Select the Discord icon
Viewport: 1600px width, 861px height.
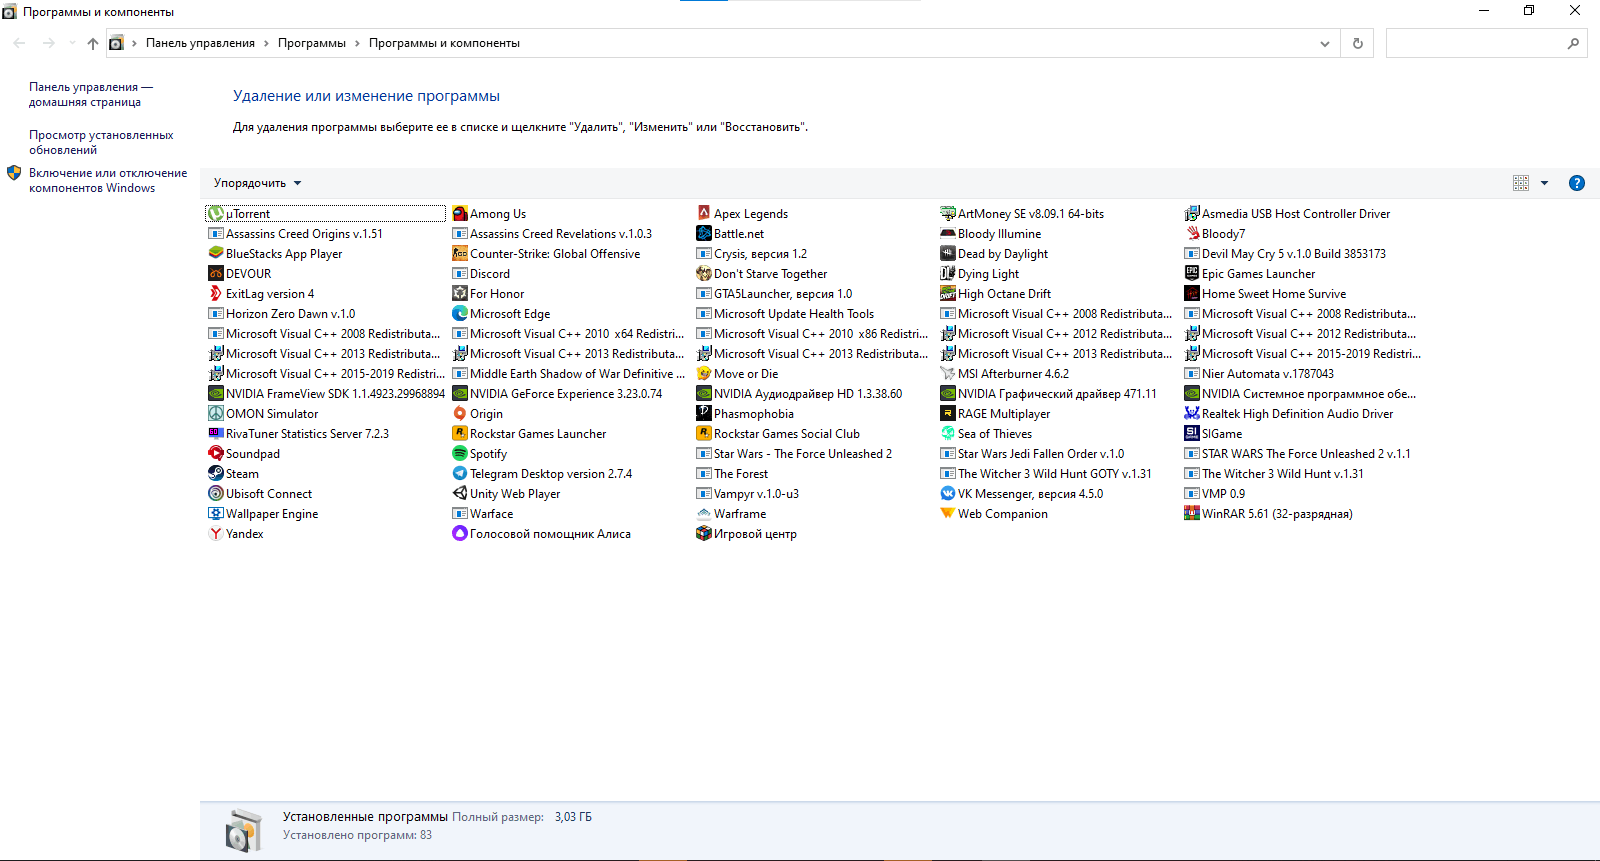460,274
